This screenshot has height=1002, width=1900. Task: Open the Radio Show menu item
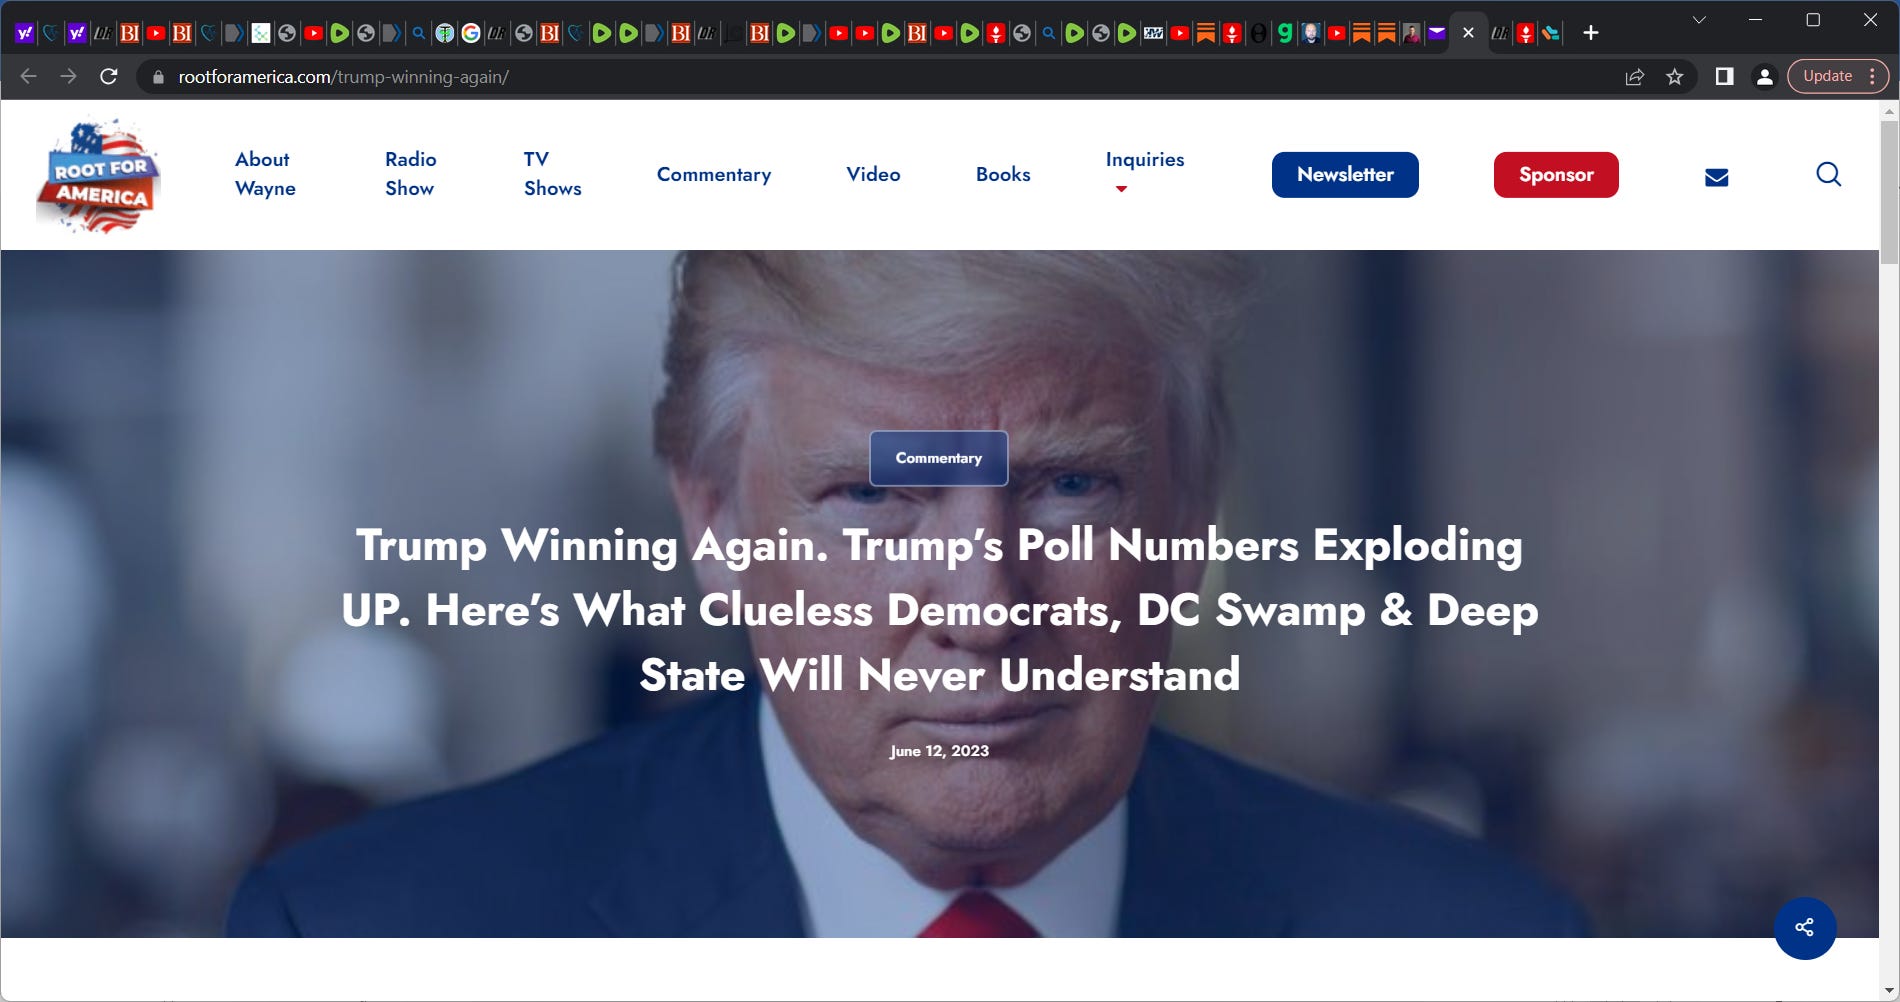[x=410, y=174]
